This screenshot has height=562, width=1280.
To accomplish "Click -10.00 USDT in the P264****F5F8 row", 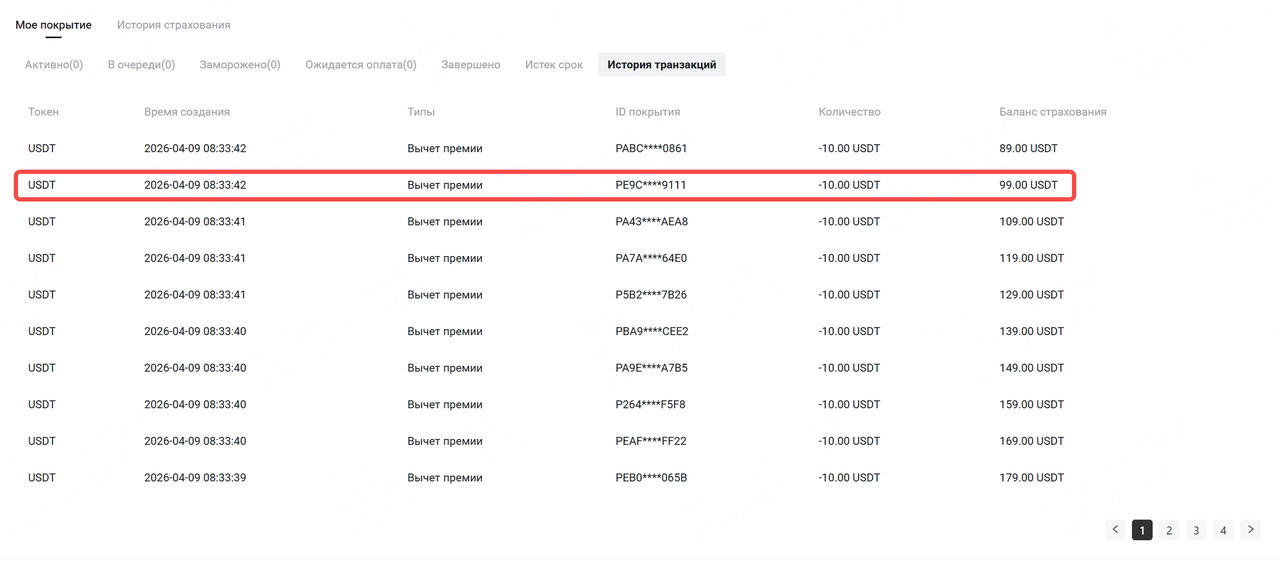I will coord(850,404).
